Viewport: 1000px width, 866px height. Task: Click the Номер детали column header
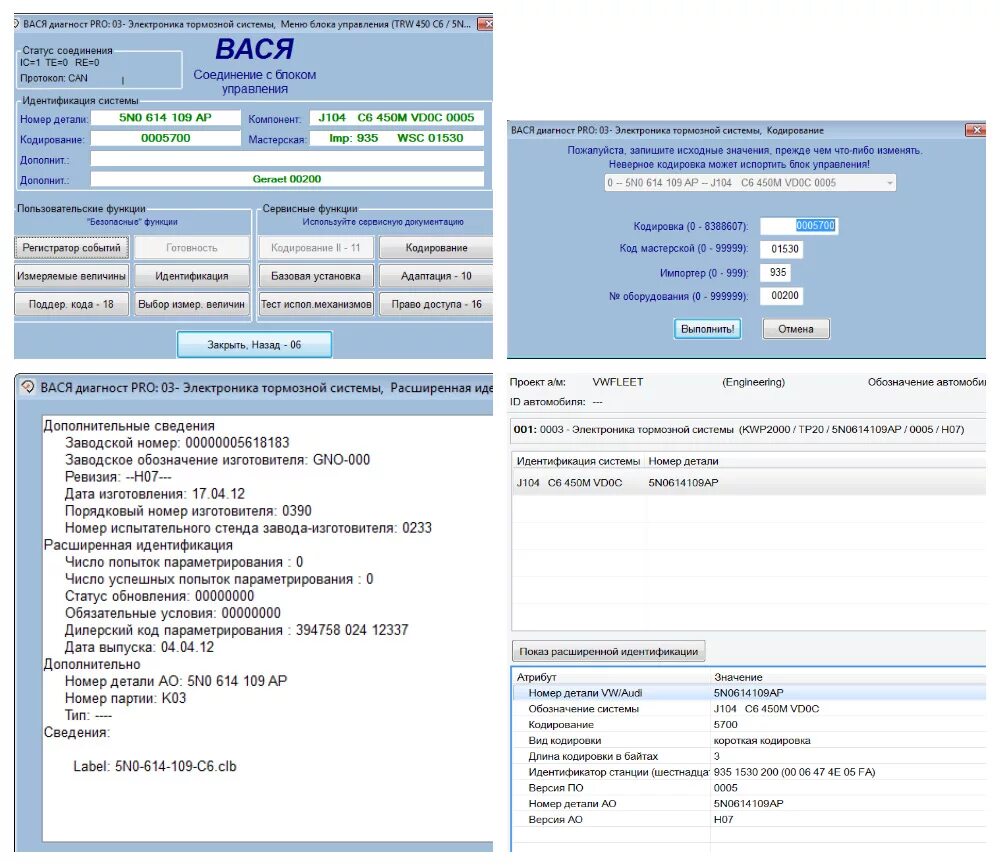point(815,461)
